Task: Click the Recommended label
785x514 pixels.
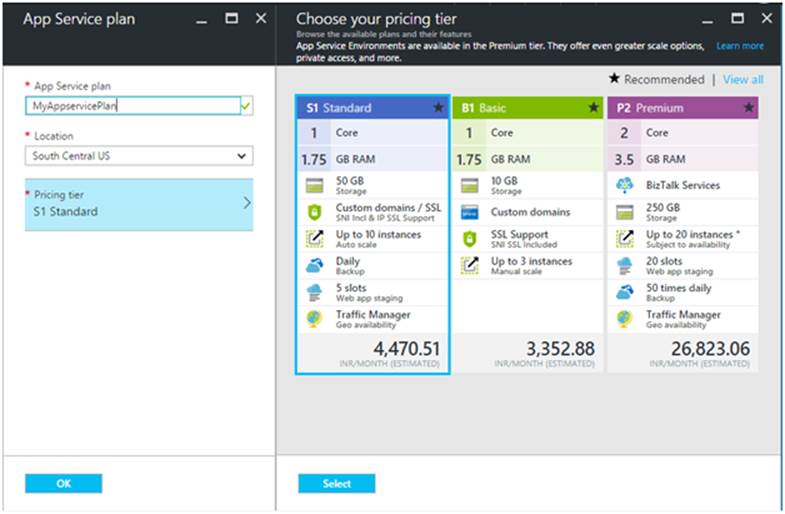Action: point(664,80)
